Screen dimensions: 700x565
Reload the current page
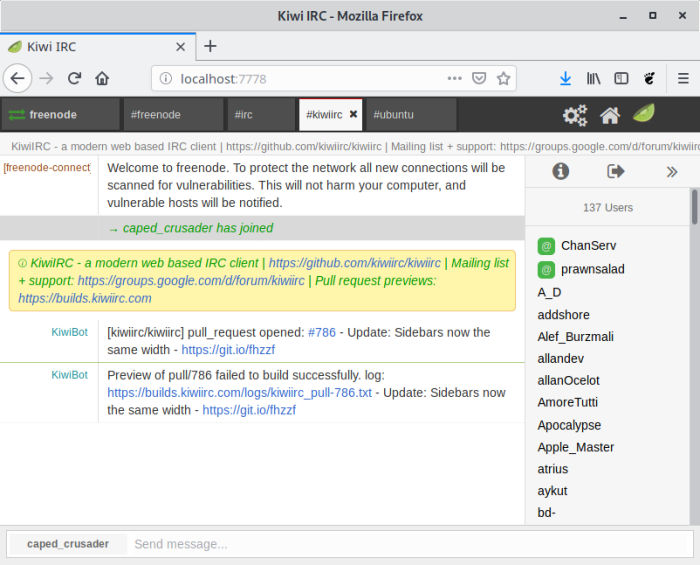tap(75, 79)
